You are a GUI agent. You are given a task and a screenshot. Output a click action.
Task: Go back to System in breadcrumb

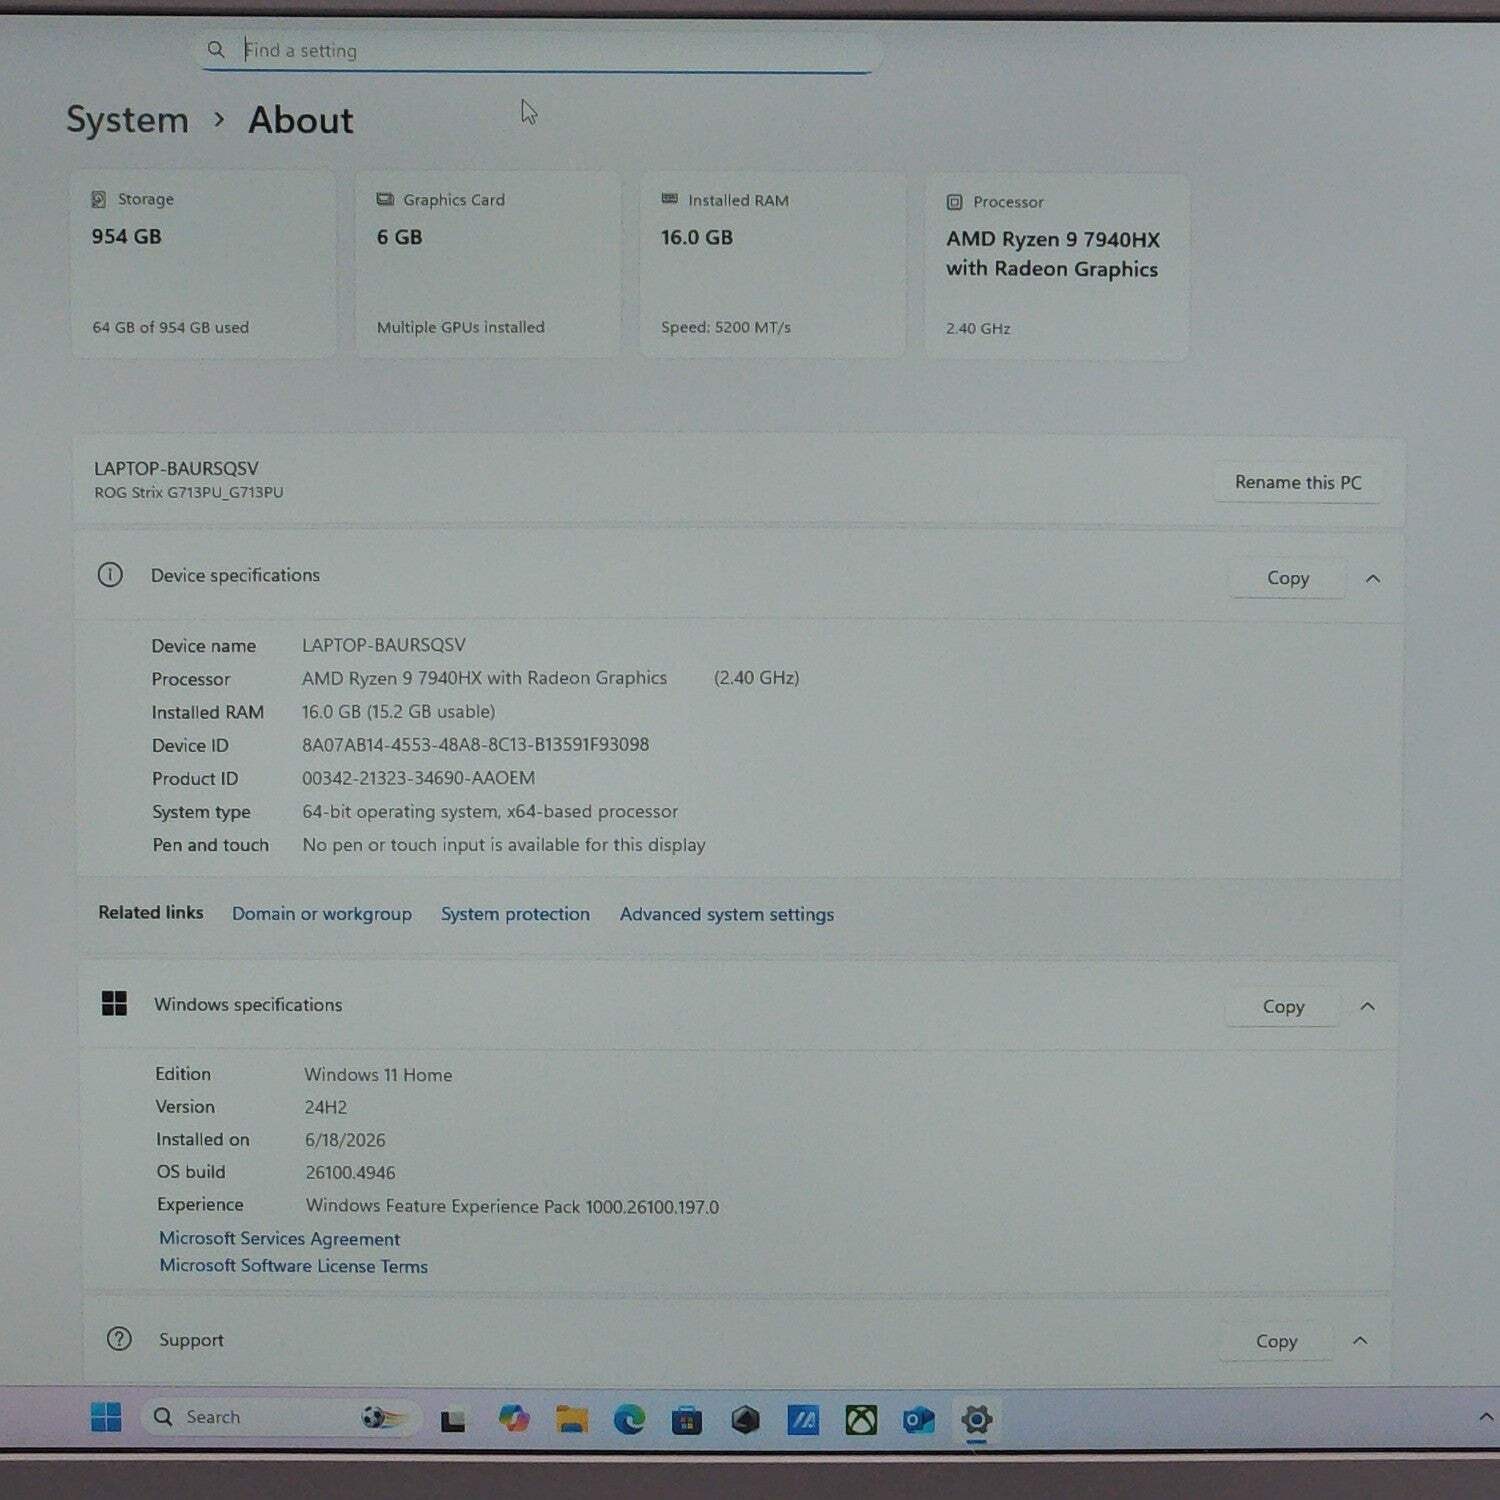click(127, 120)
